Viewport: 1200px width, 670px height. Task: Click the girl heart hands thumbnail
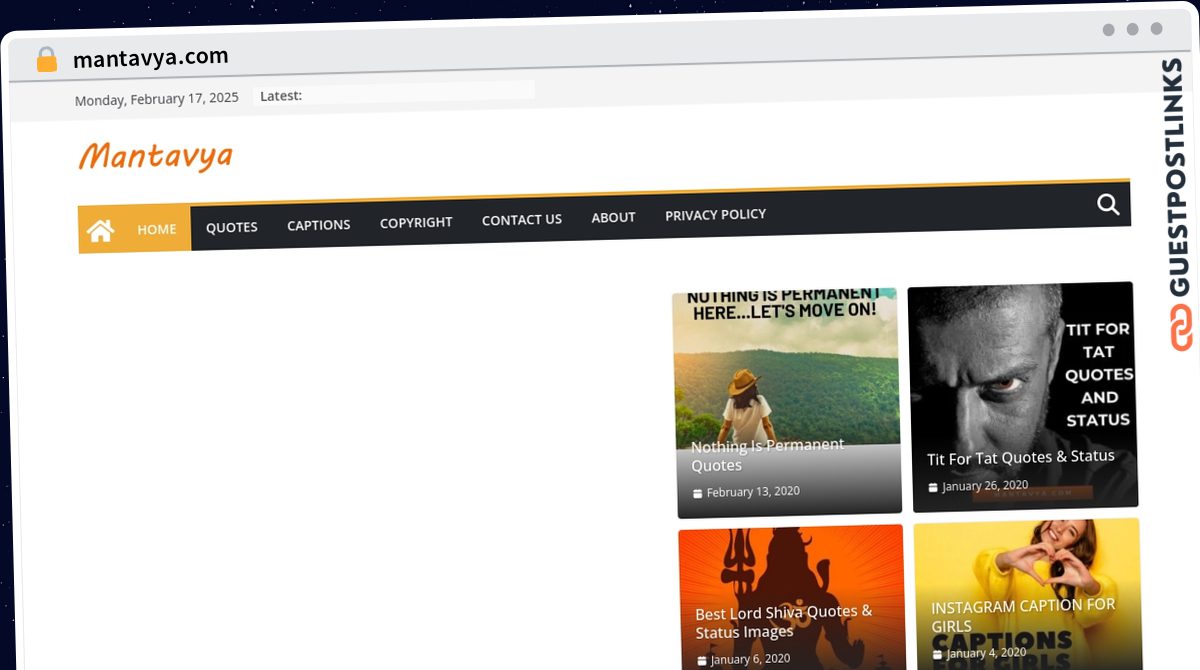(x=1027, y=594)
